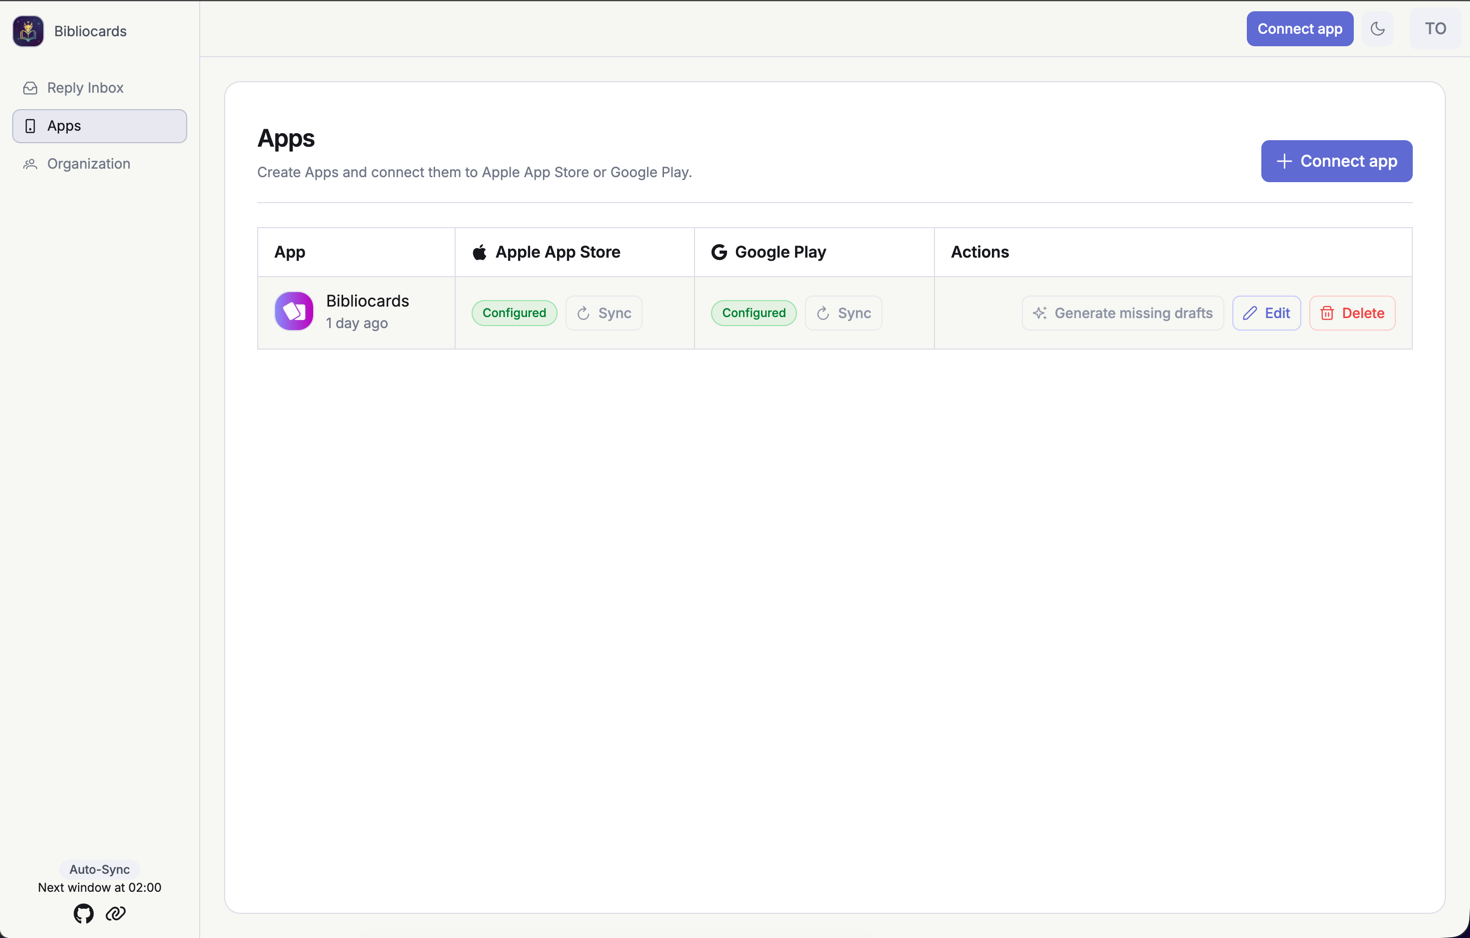The image size is (1470, 938).
Task: Delete the Bibliocards app
Action: coord(1352,313)
